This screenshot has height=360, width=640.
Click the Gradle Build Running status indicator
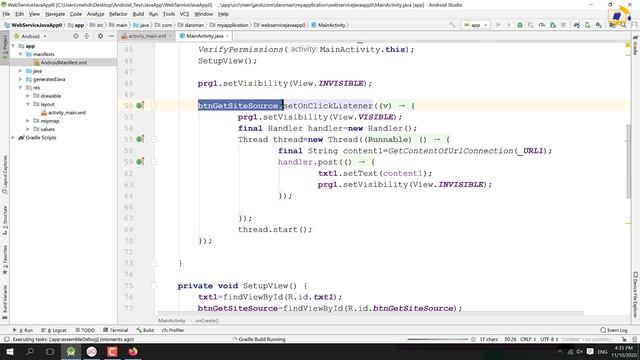(259, 339)
